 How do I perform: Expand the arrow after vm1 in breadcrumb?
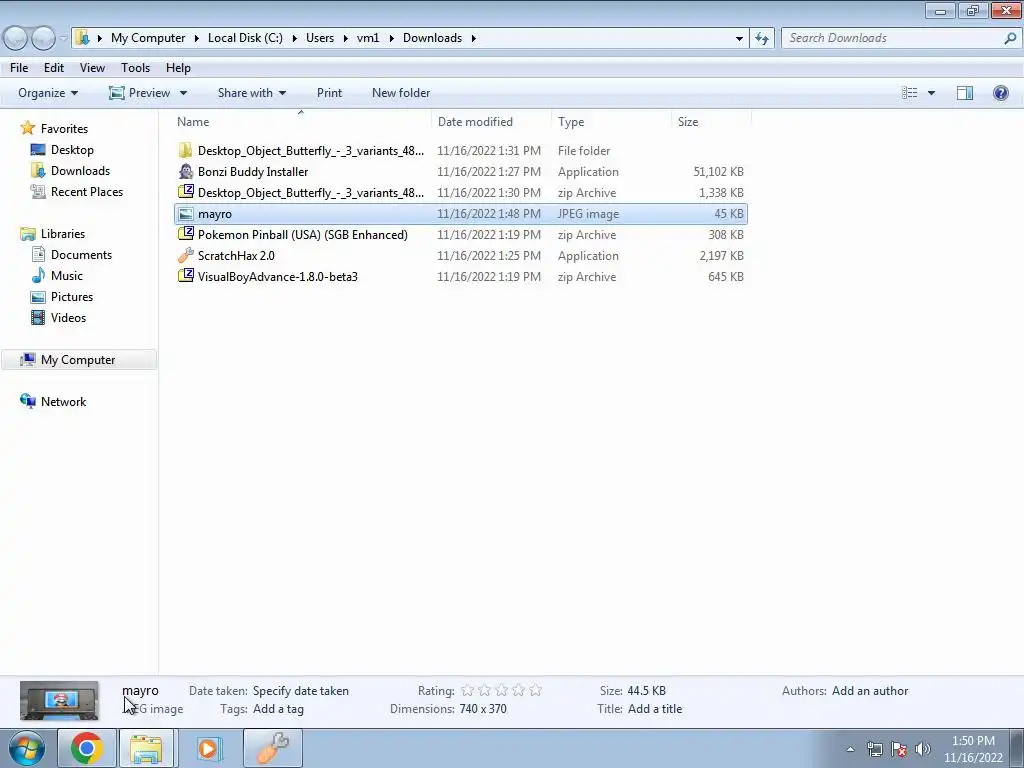(391, 38)
